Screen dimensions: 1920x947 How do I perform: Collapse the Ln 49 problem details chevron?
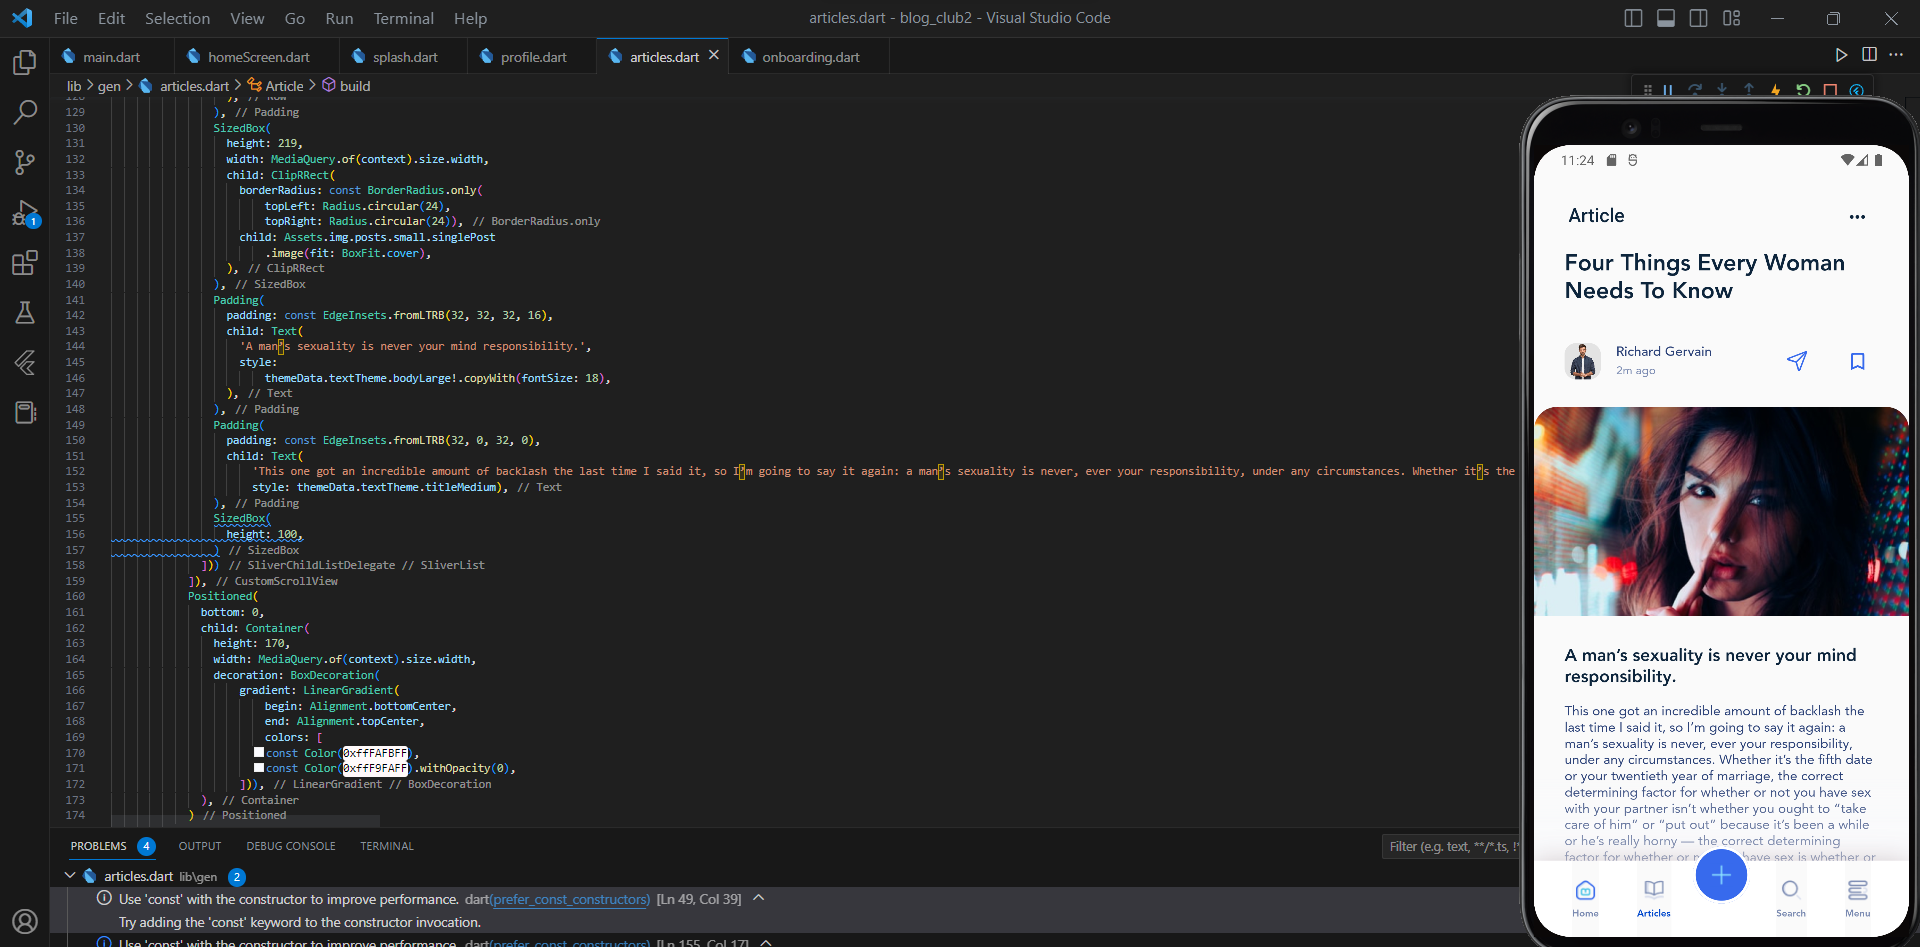(759, 898)
